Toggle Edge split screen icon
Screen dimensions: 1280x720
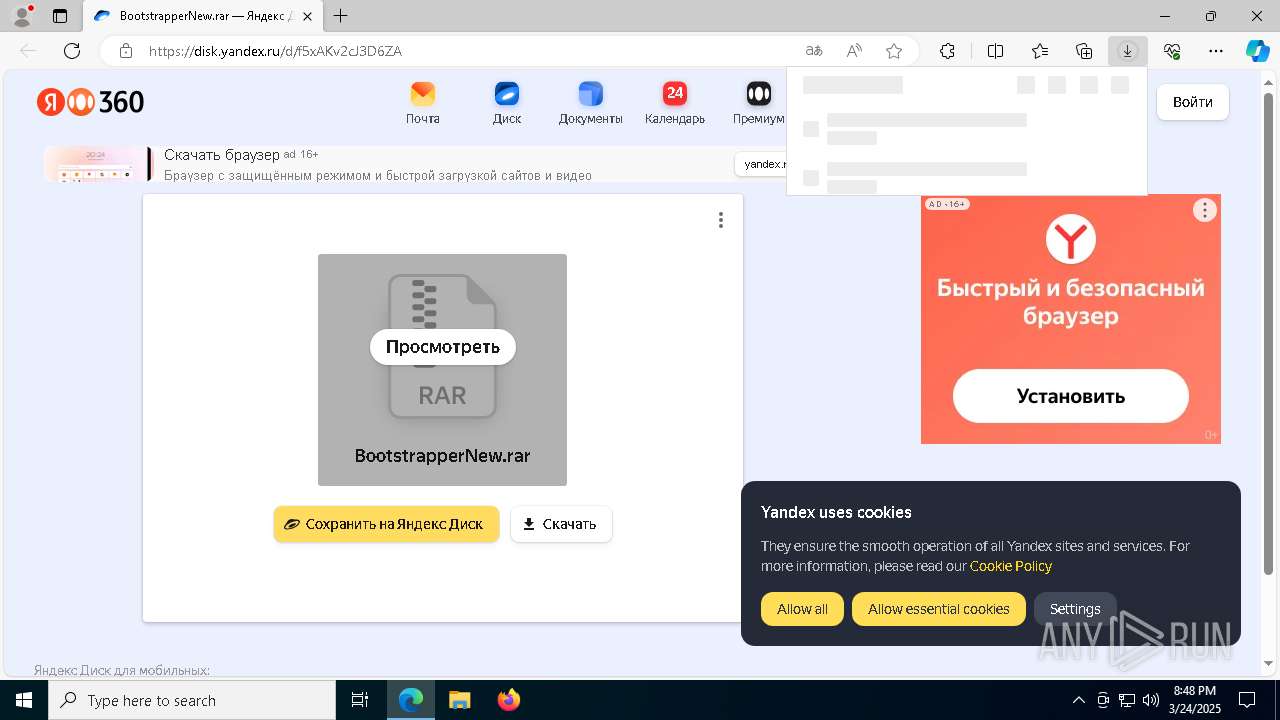point(995,51)
